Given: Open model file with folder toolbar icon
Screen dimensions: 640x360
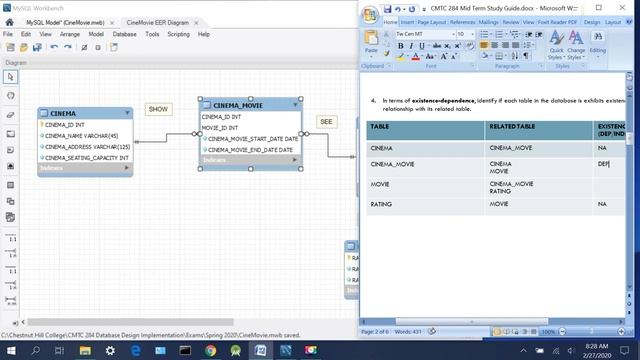Looking at the screenshot, I should pyautogui.click(x=24, y=47).
